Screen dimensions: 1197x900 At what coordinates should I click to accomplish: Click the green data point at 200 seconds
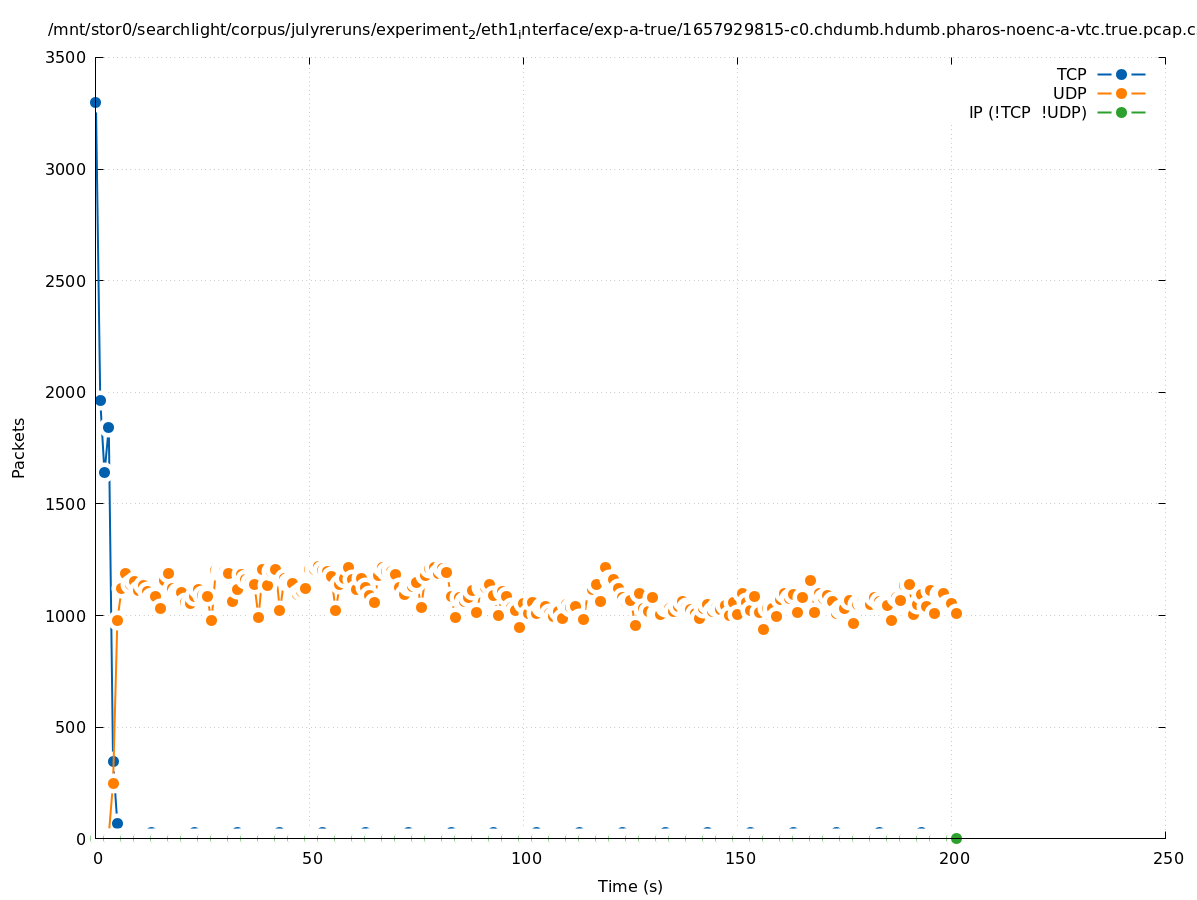pos(956,838)
